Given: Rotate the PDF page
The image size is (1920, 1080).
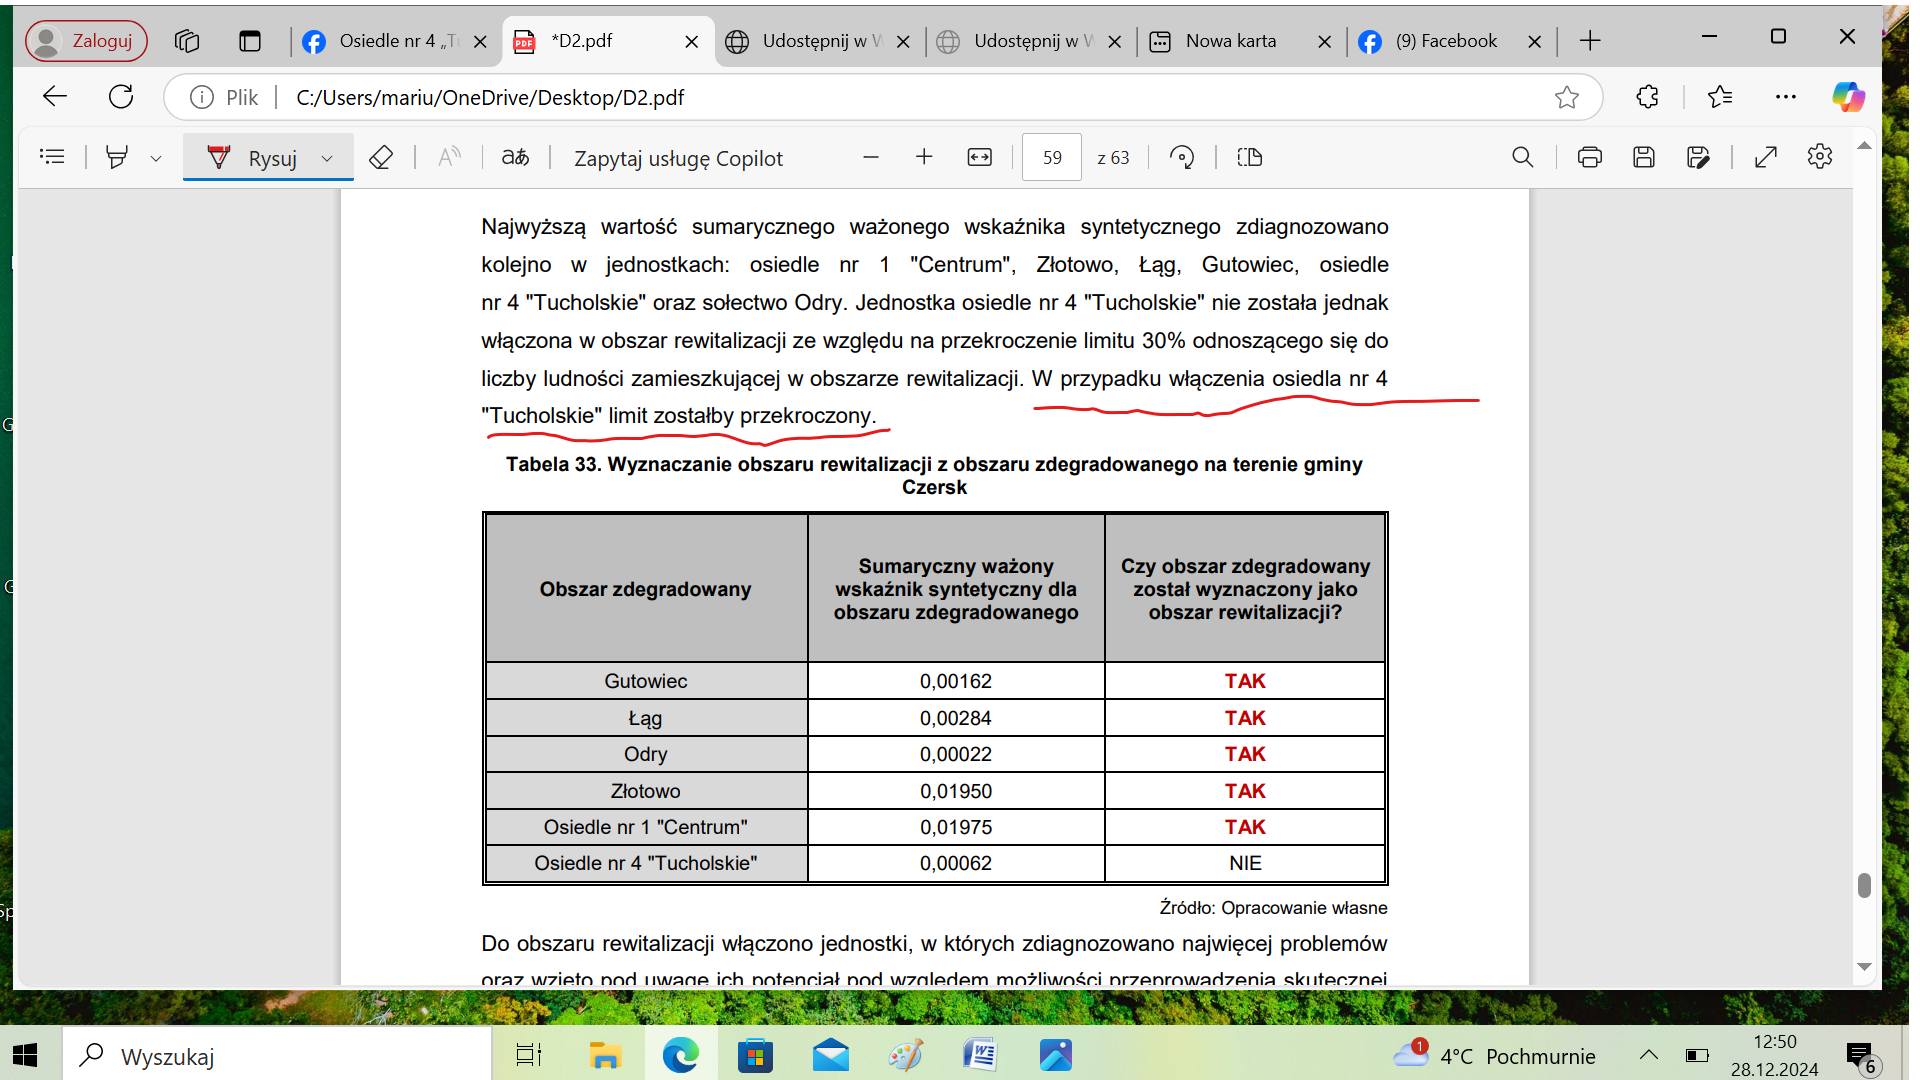Looking at the screenshot, I should point(1182,157).
